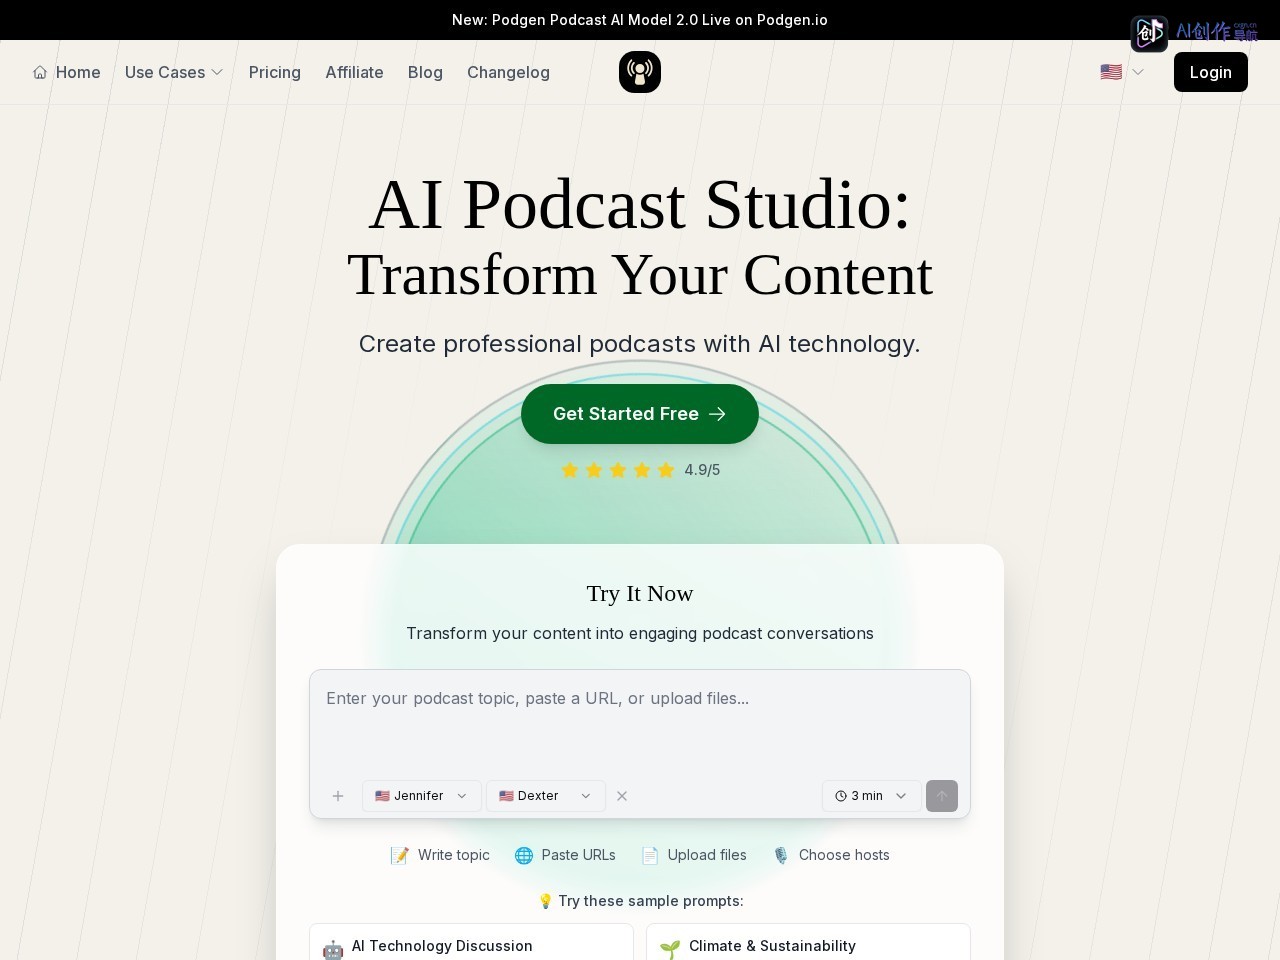1280x960 pixels.
Task: Click the AI创作 badge icon at top right
Action: [x=1149, y=33]
